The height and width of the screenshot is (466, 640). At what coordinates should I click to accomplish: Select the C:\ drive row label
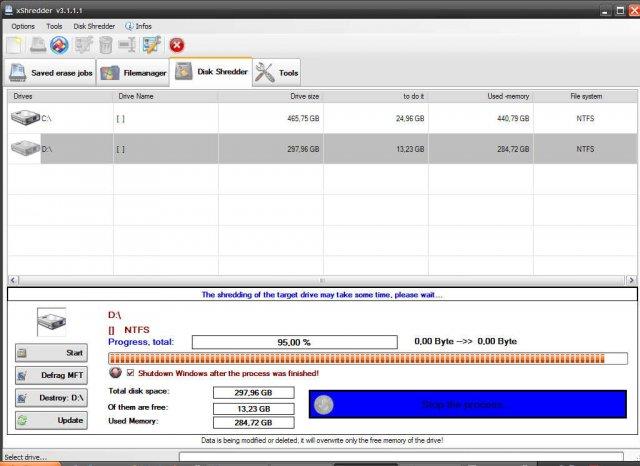[46, 118]
